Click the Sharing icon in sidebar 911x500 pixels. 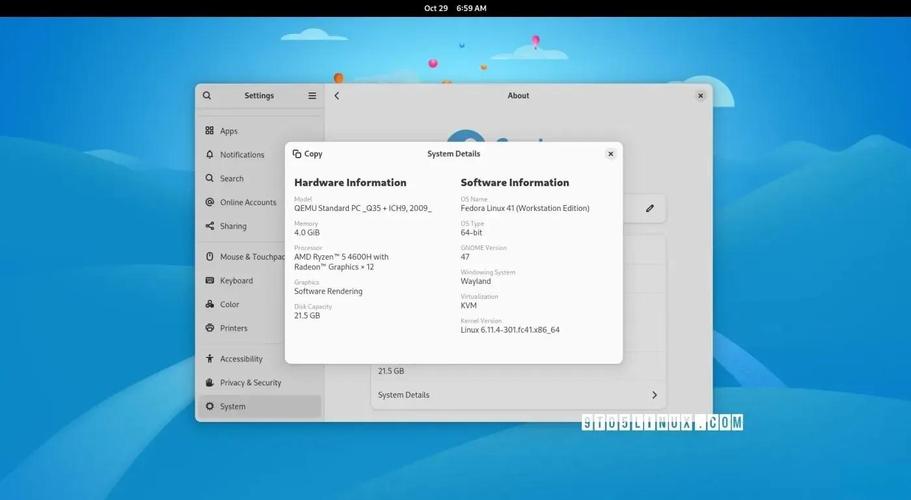pos(209,226)
